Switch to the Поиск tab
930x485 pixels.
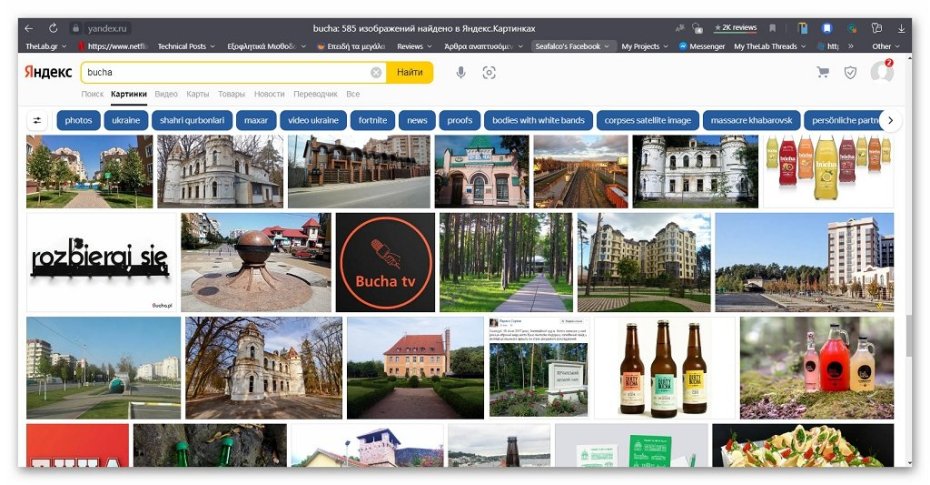pos(92,94)
